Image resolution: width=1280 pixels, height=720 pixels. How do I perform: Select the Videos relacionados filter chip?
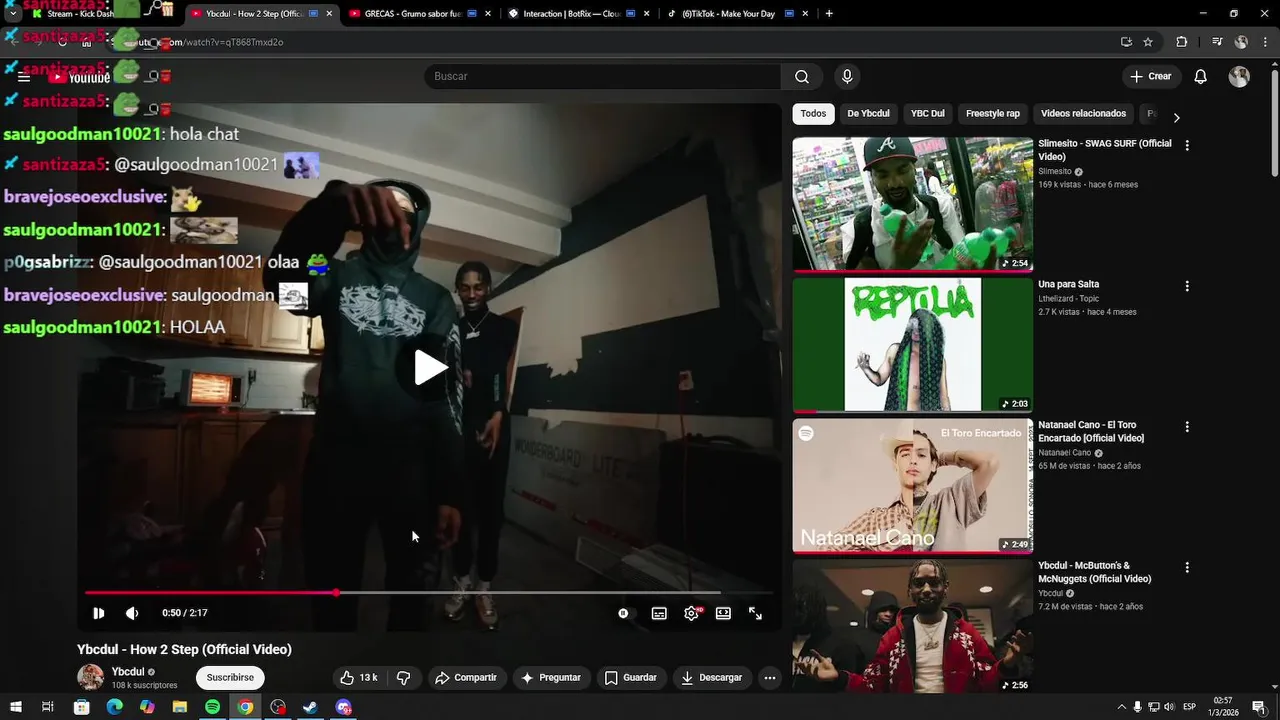[x=1083, y=113]
